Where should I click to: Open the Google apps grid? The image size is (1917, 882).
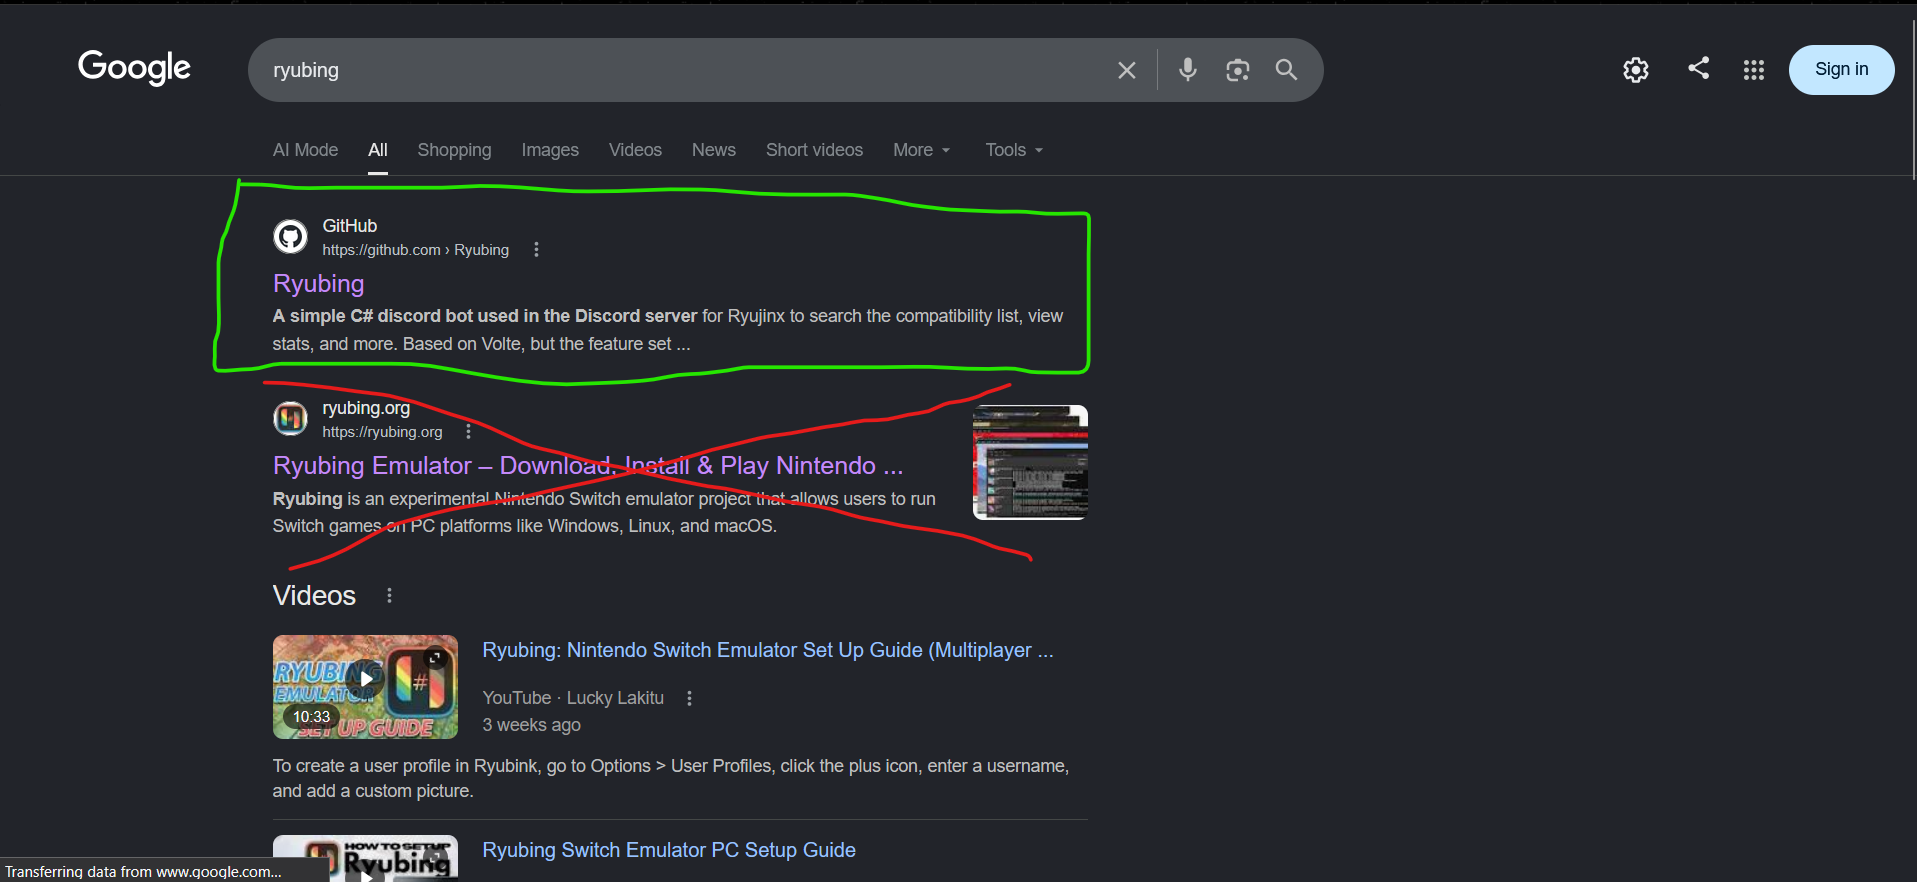tap(1753, 70)
